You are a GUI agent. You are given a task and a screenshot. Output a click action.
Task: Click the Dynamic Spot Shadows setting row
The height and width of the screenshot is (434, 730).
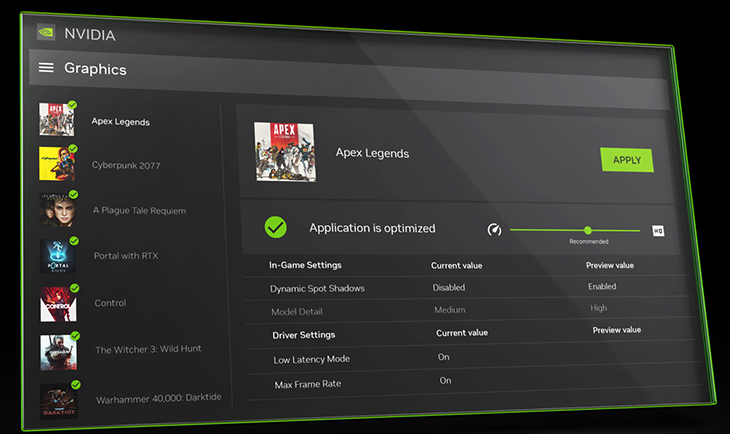pyautogui.click(x=468, y=288)
